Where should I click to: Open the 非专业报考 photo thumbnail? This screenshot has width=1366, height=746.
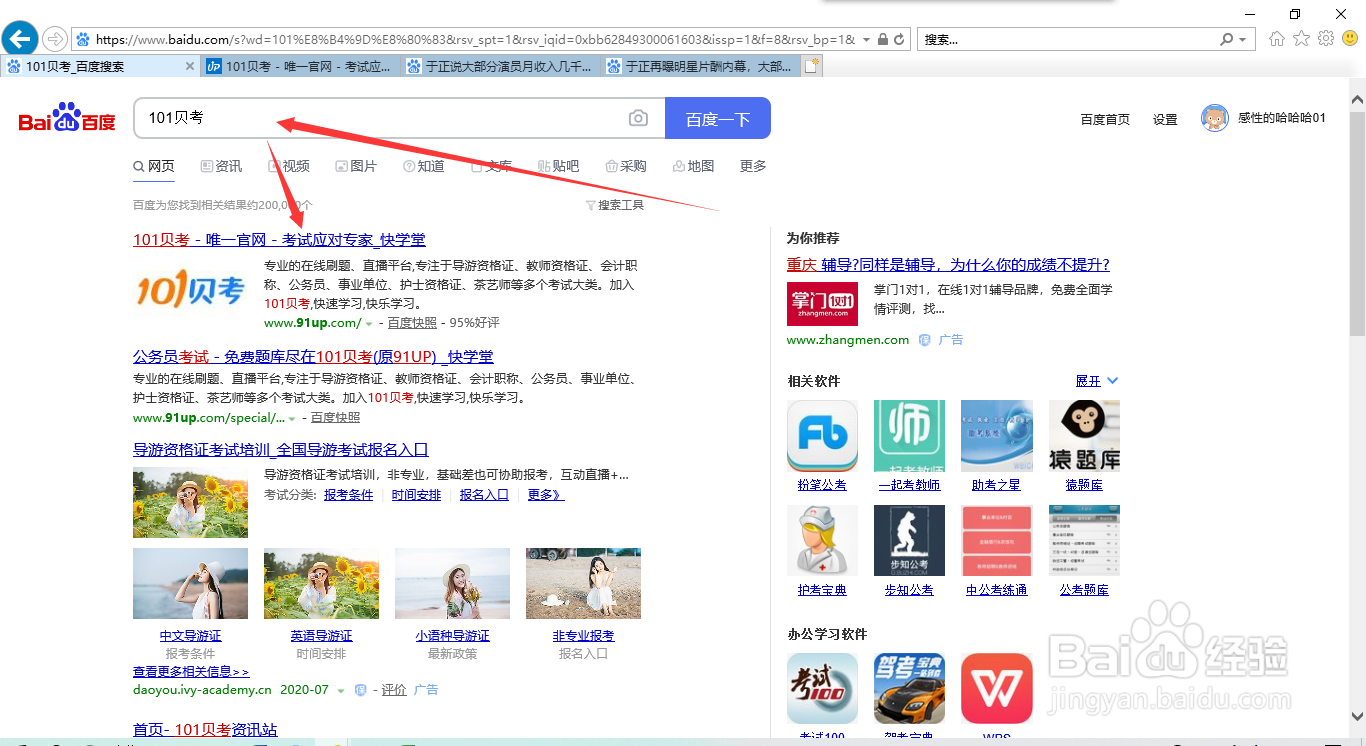coord(583,583)
